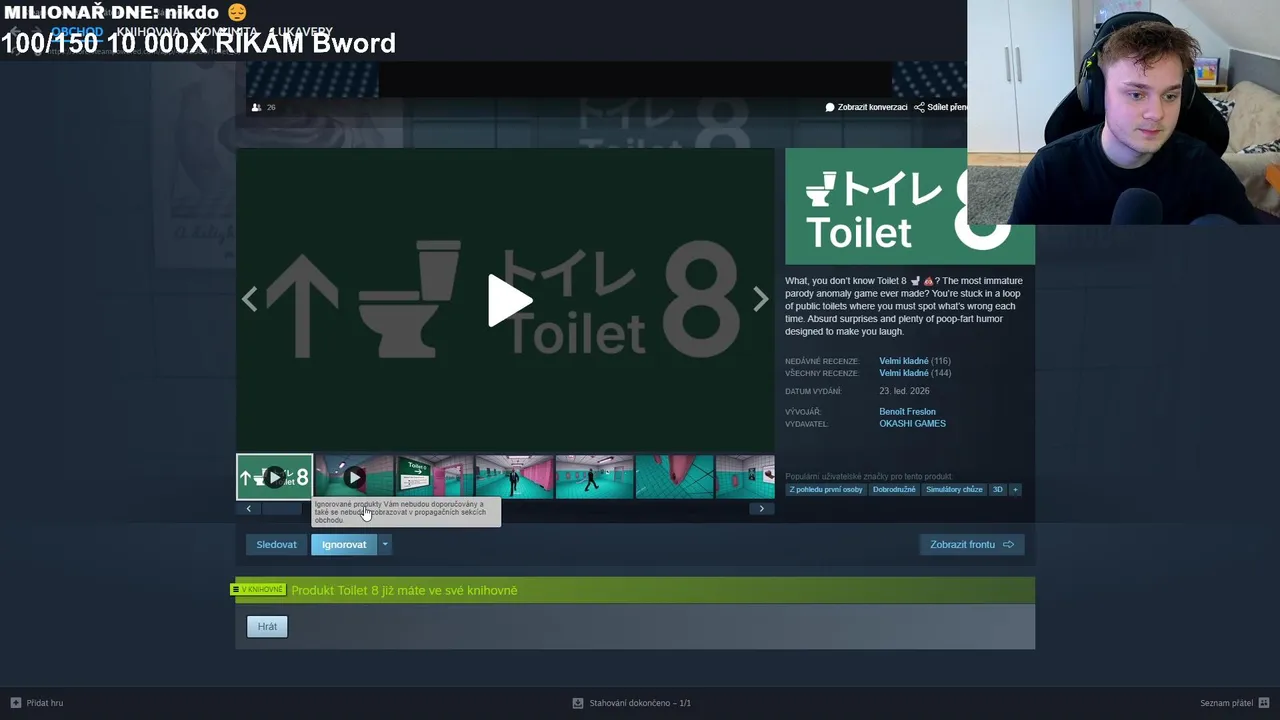This screenshot has height=720, width=1280.
Task: Open the KNIHOVNA library tab
Action: pyautogui.click(x=148, y=32)
